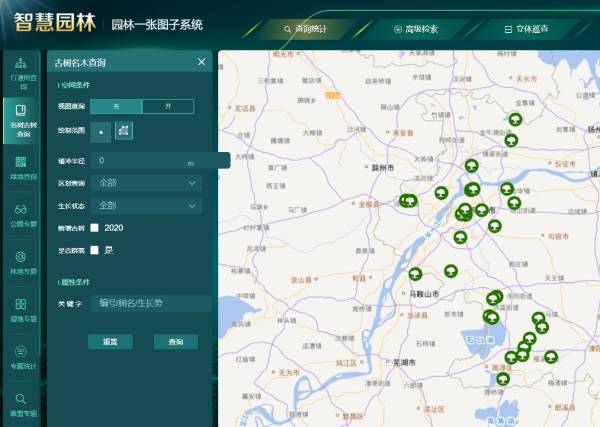Select the point drawing tool icon
This screenshot has width=600, height=427.
[101, 130]
